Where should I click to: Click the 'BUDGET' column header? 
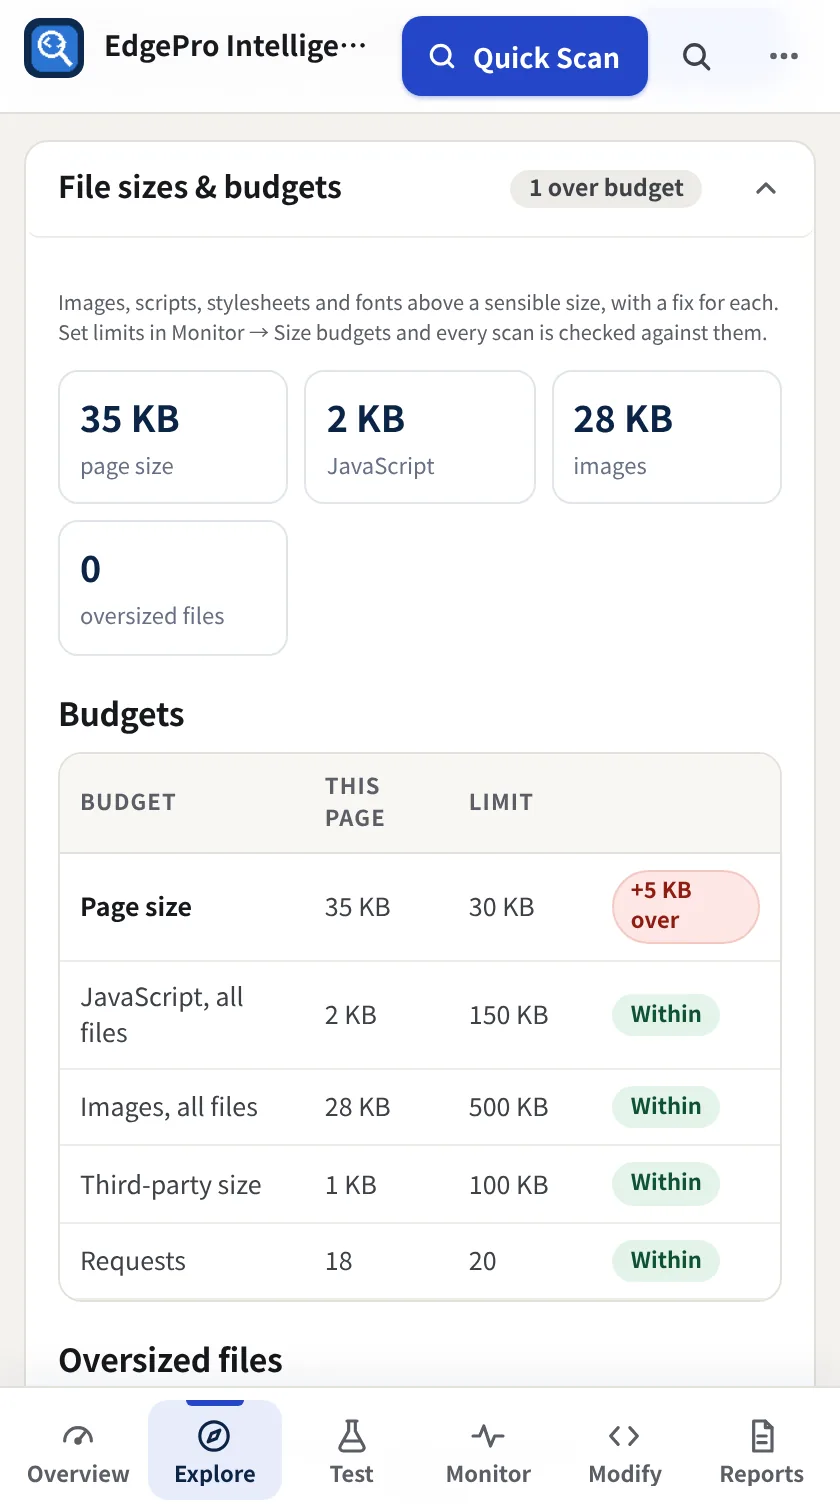pyautogui.click(x=128, y=802)
